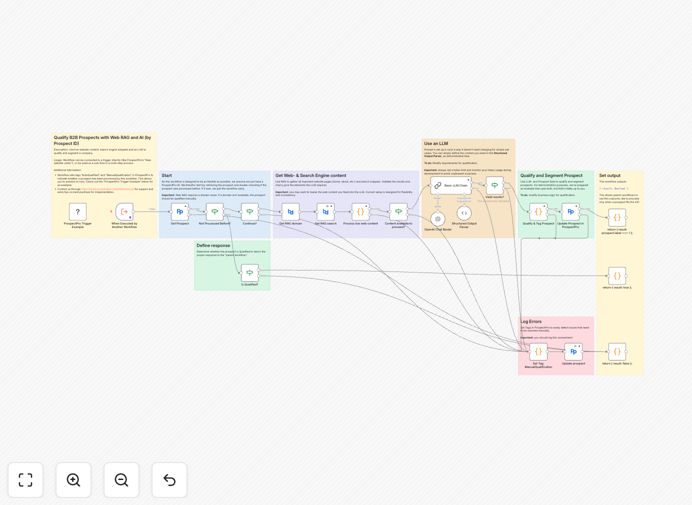Open the Get RAG domain node
Image resolution: width=692 pixels, height=505 pixels.
[x=290, y=212]
